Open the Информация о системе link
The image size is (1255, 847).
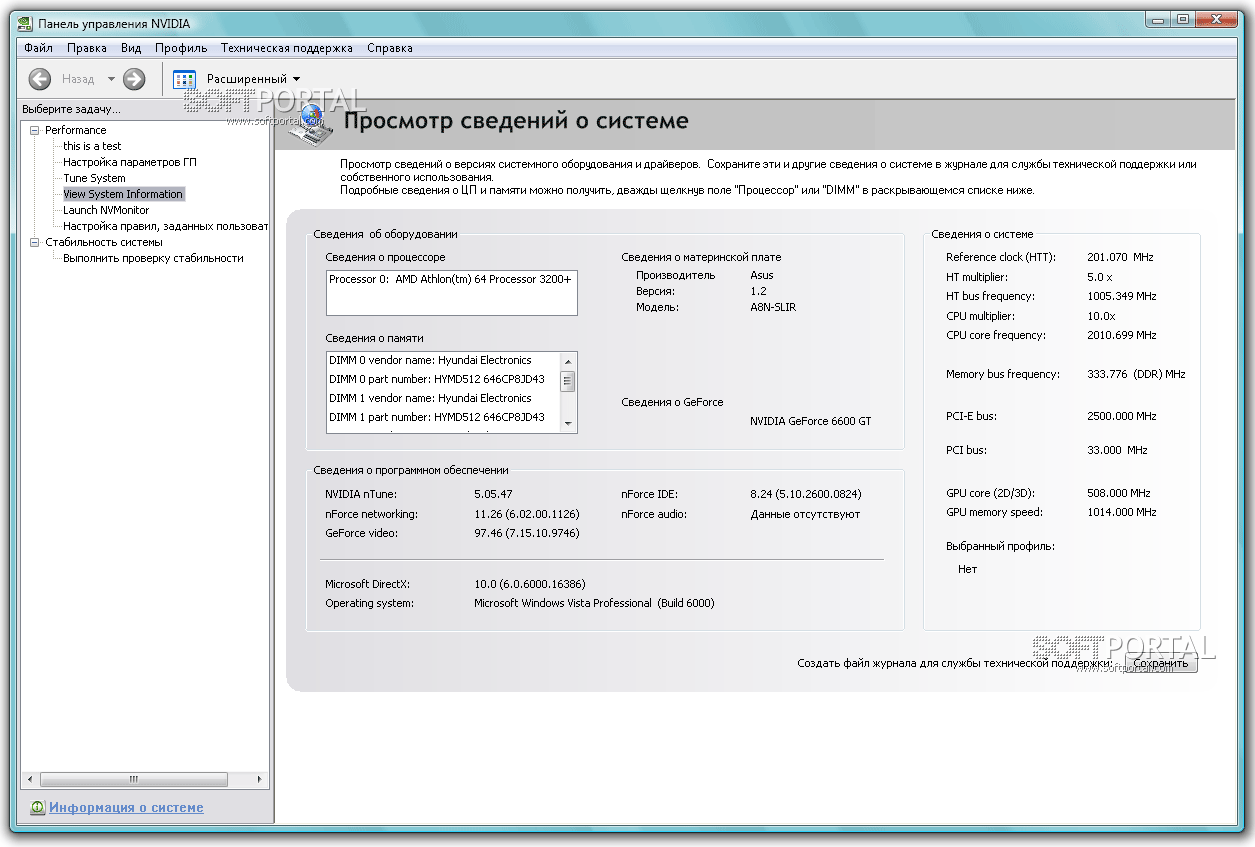point(126,808)
